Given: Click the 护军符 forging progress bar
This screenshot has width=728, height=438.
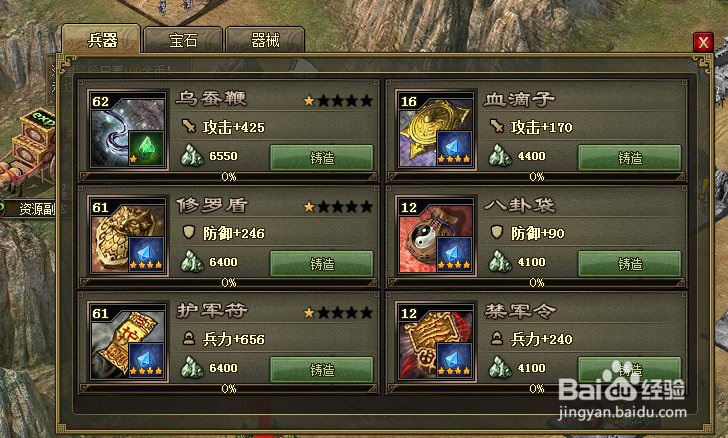Looking at the screenshot, I should (228, 388).
